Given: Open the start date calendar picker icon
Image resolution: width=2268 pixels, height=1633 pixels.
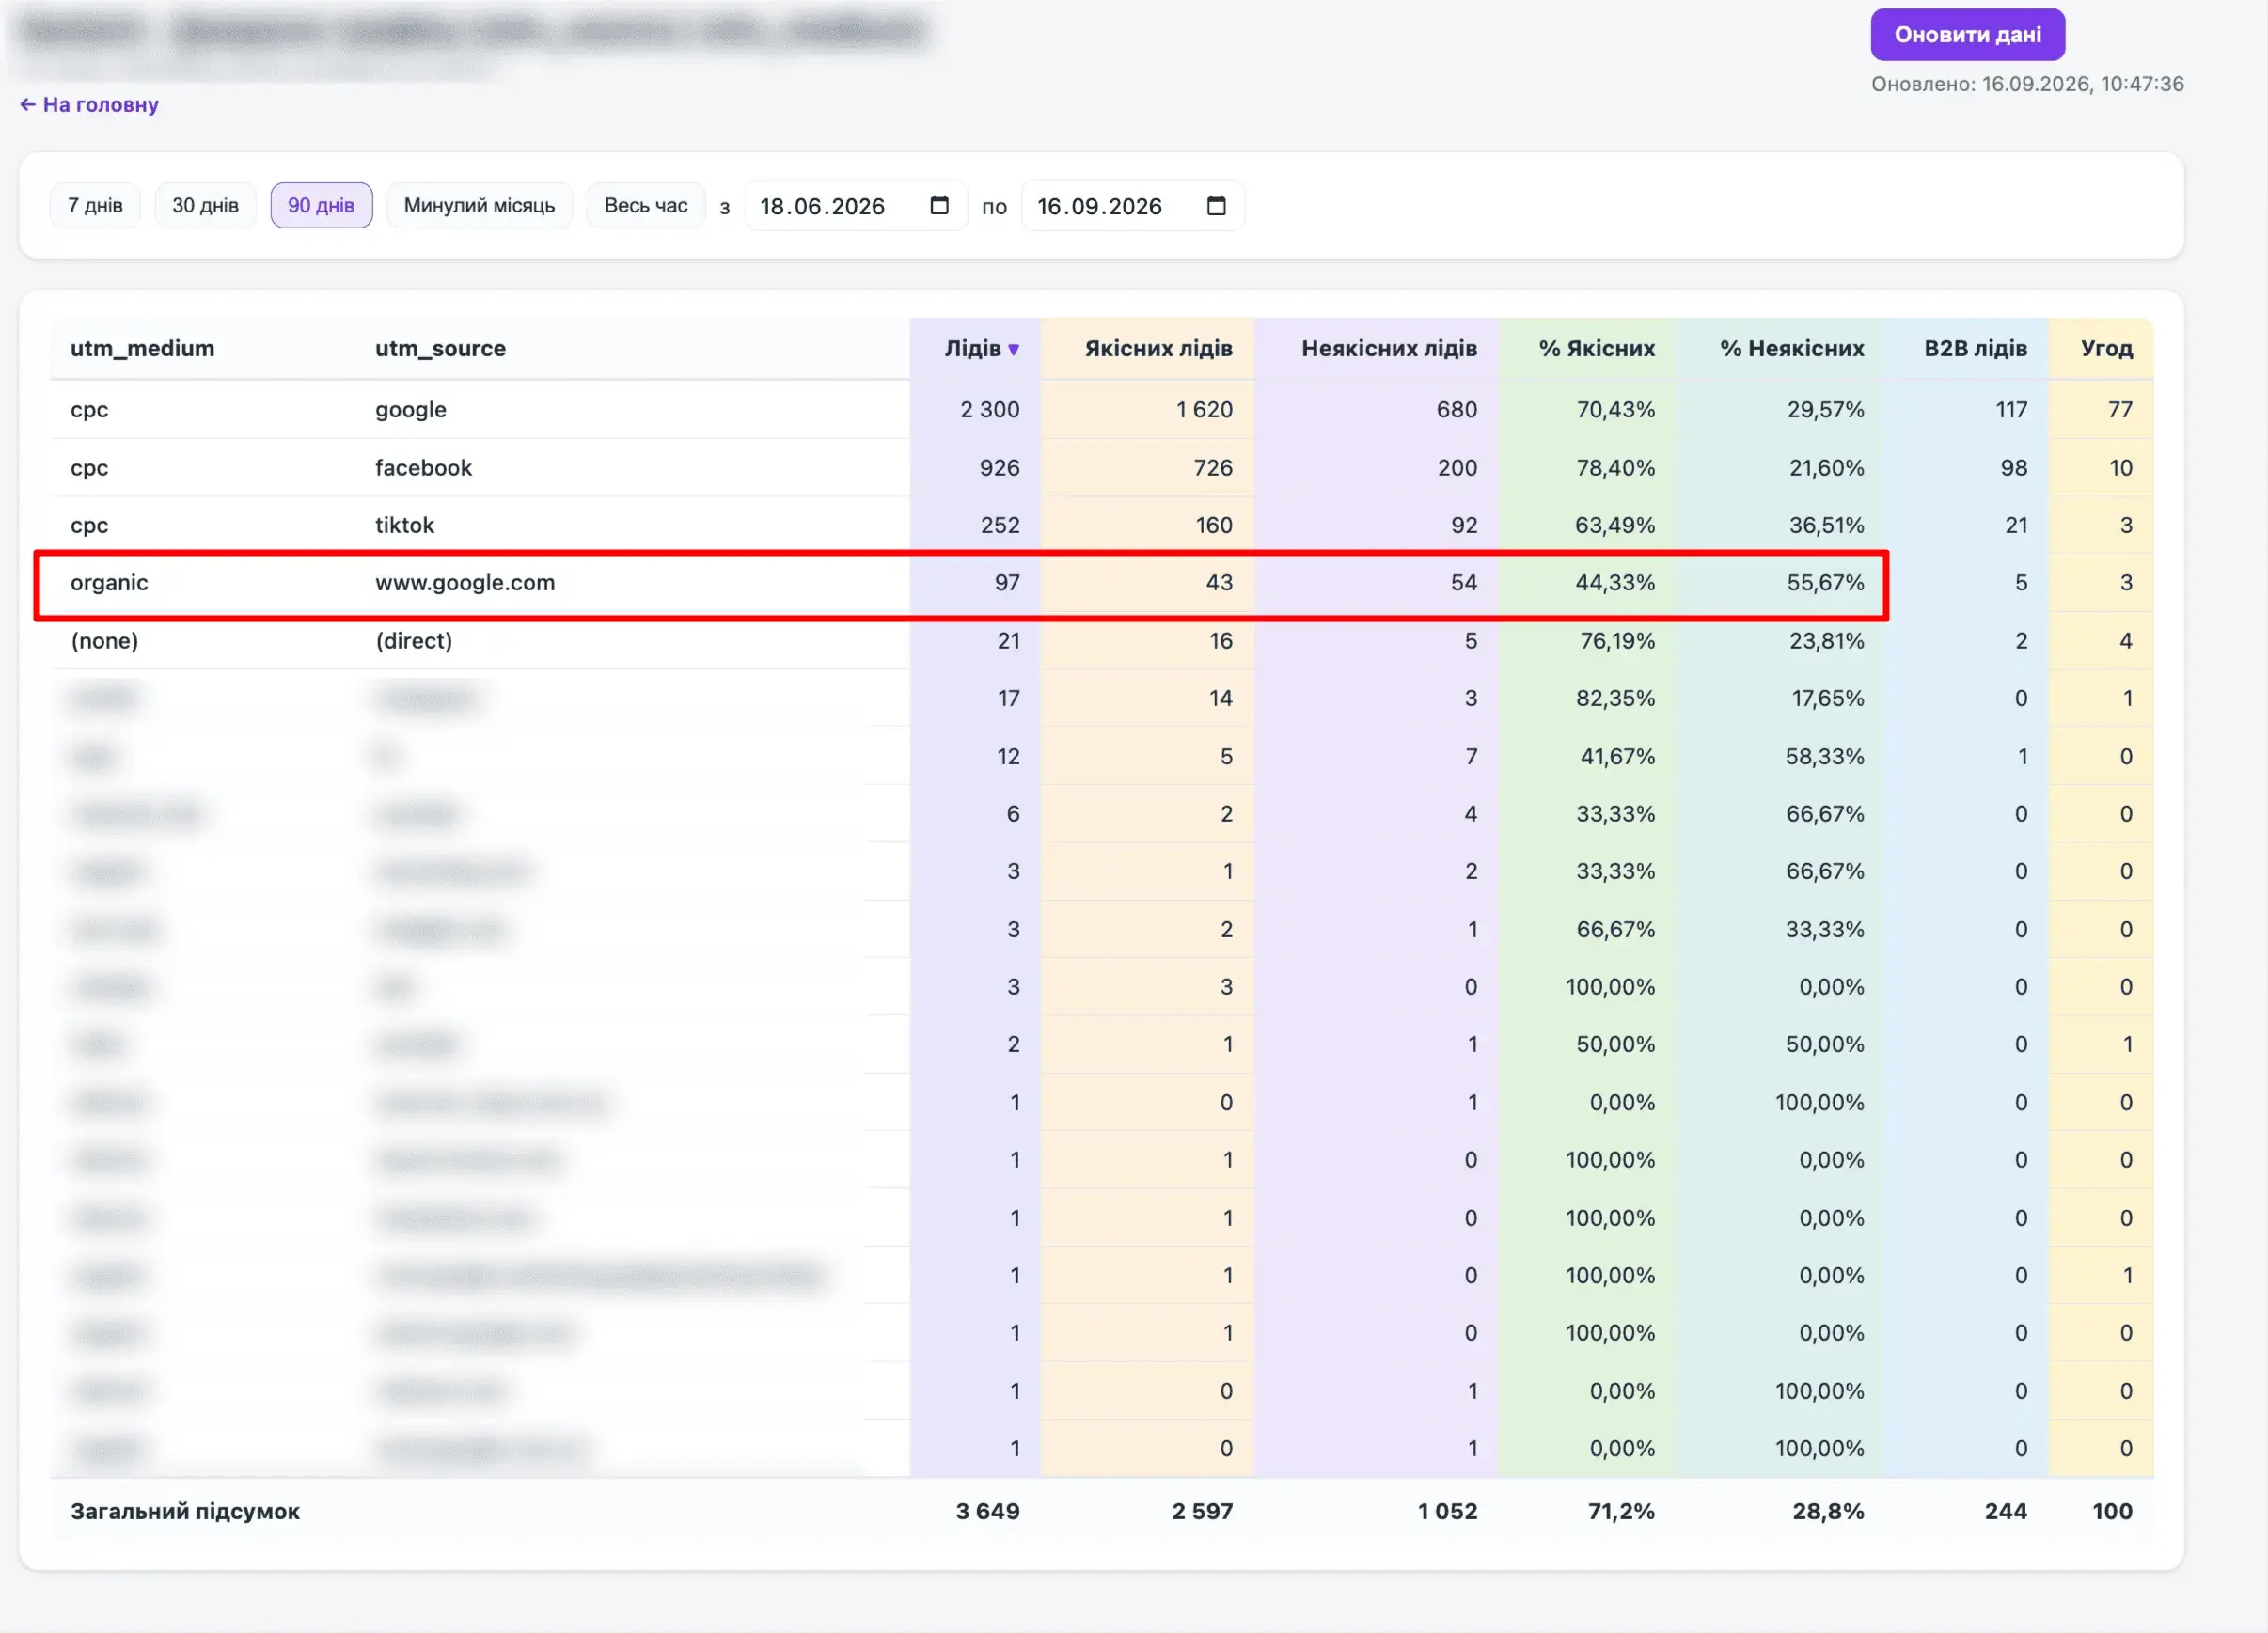Looking at the screenshot, I should [939, 205].
